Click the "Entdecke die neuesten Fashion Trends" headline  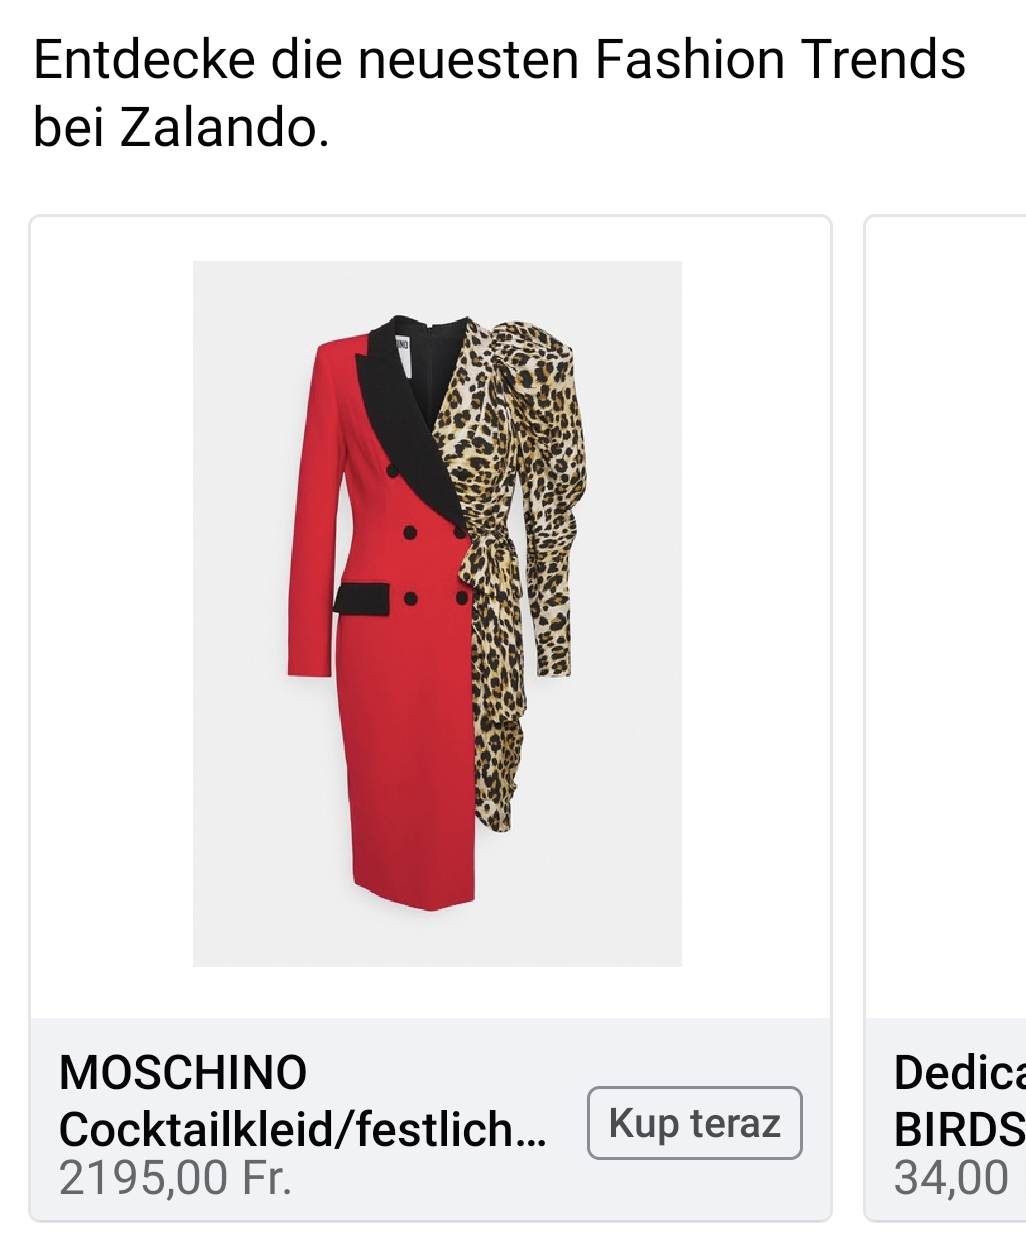pos(499,60)
